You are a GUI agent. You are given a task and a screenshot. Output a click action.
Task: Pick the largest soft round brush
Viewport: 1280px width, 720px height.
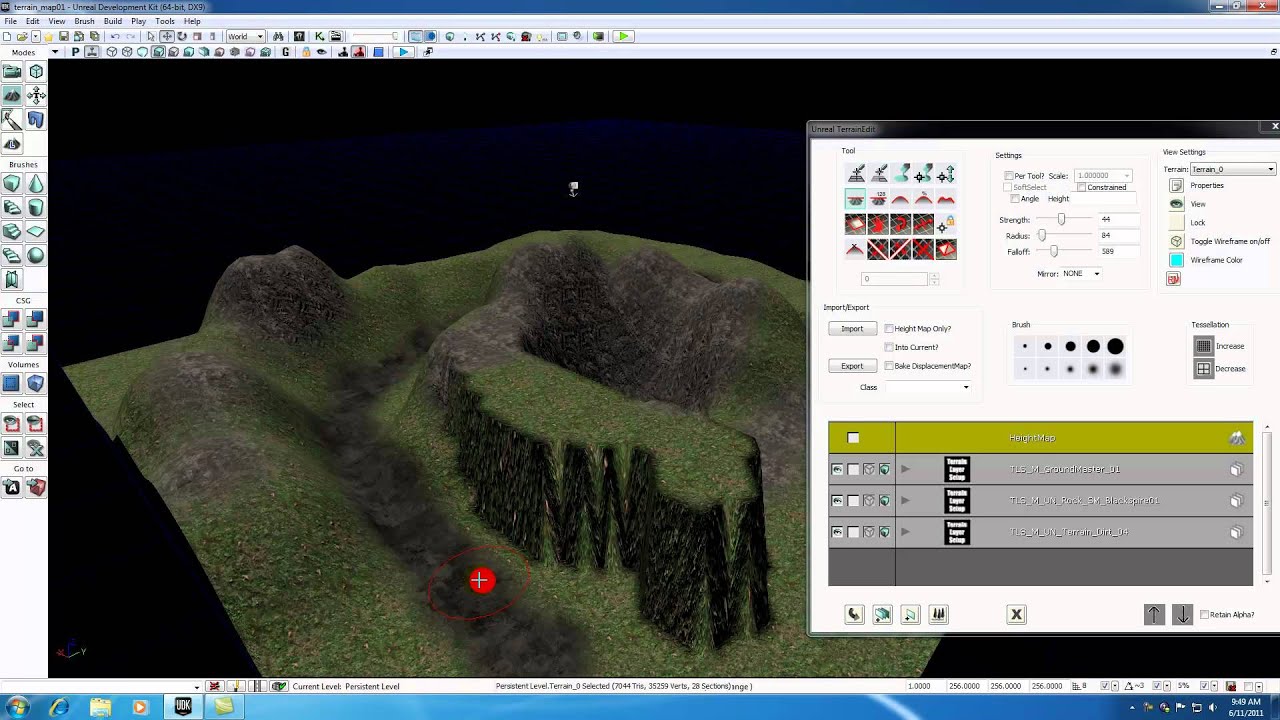(1115, 369)
